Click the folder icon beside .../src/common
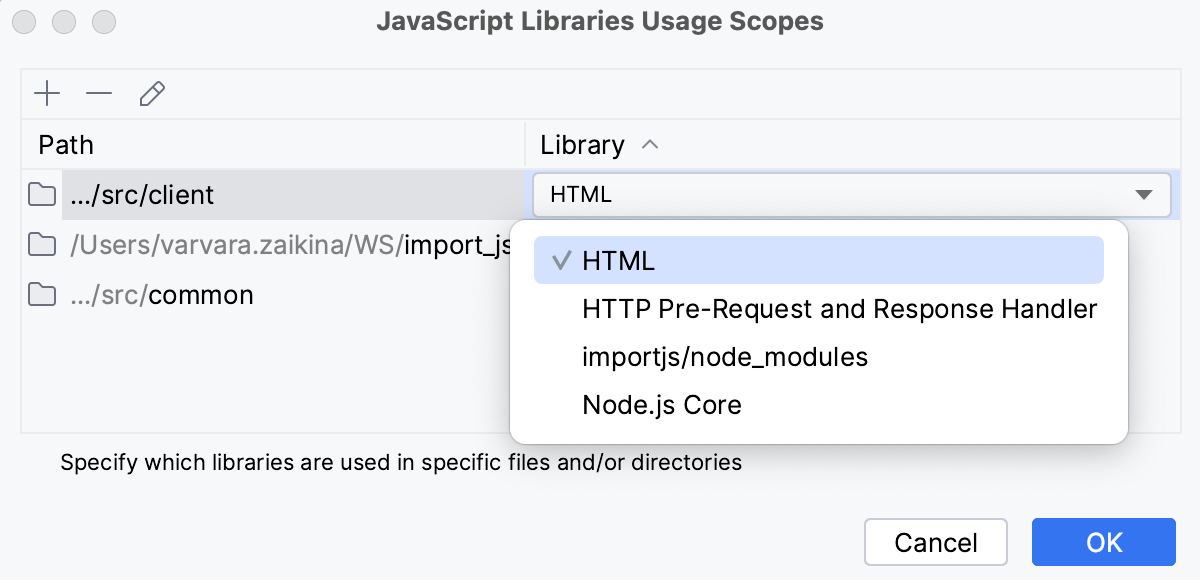 41,295
